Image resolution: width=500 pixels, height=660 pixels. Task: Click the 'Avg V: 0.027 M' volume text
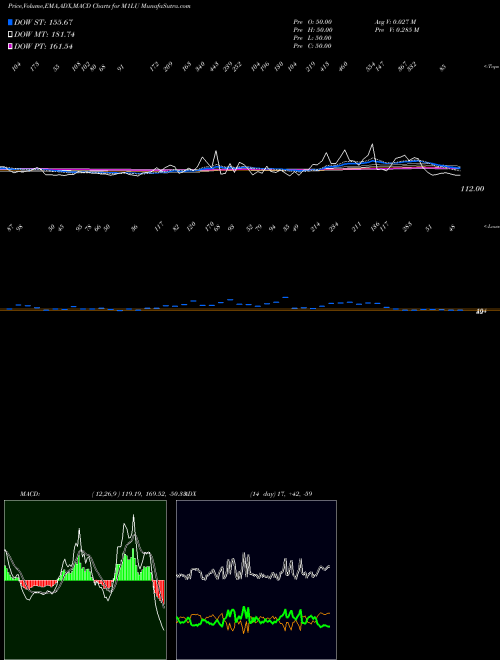coord(395,21)
